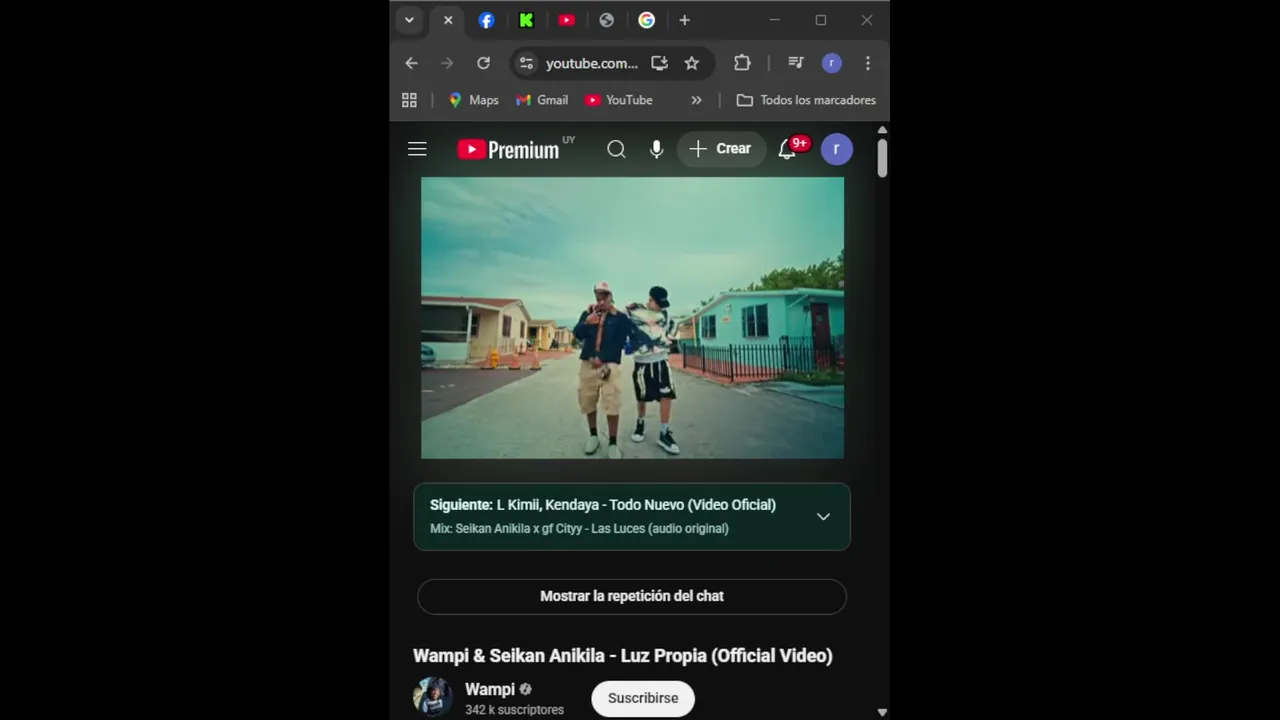This screenshot has height=720, width=1280.
Task: Open the Wampi channel name link
Action: tap(490, 689)
